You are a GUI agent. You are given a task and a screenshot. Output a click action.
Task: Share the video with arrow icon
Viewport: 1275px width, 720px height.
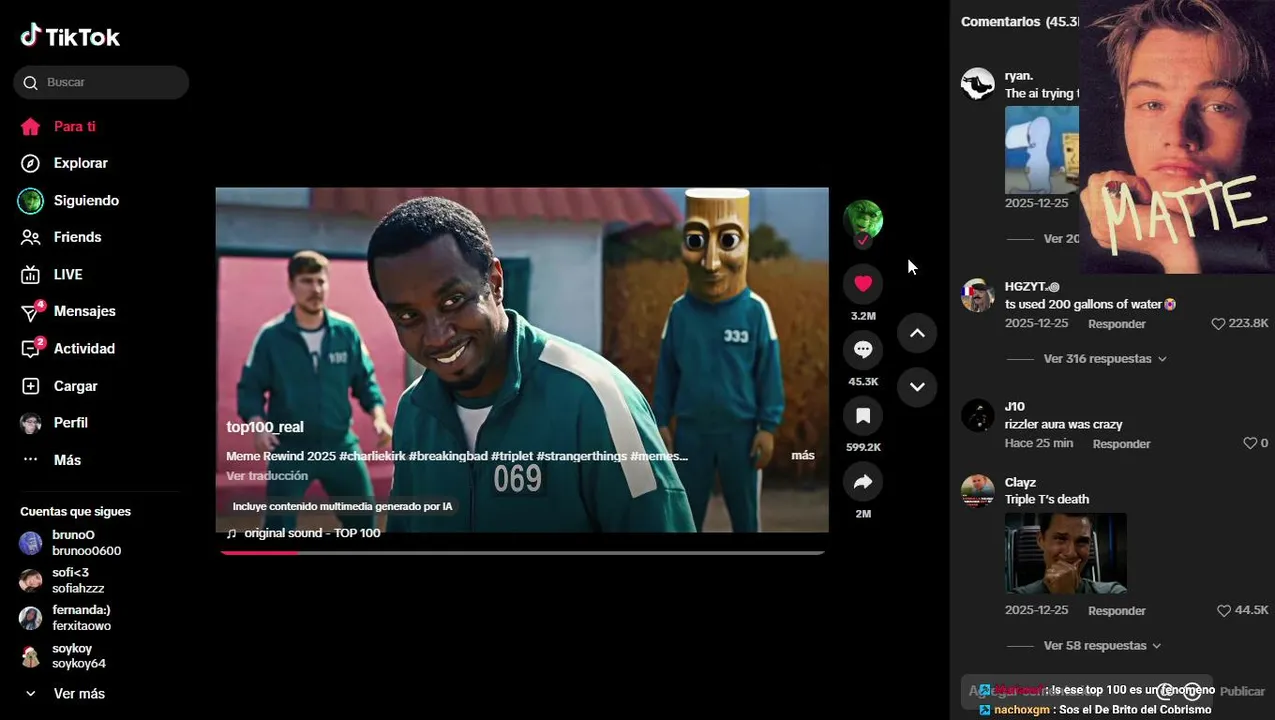tap(863, 483)
